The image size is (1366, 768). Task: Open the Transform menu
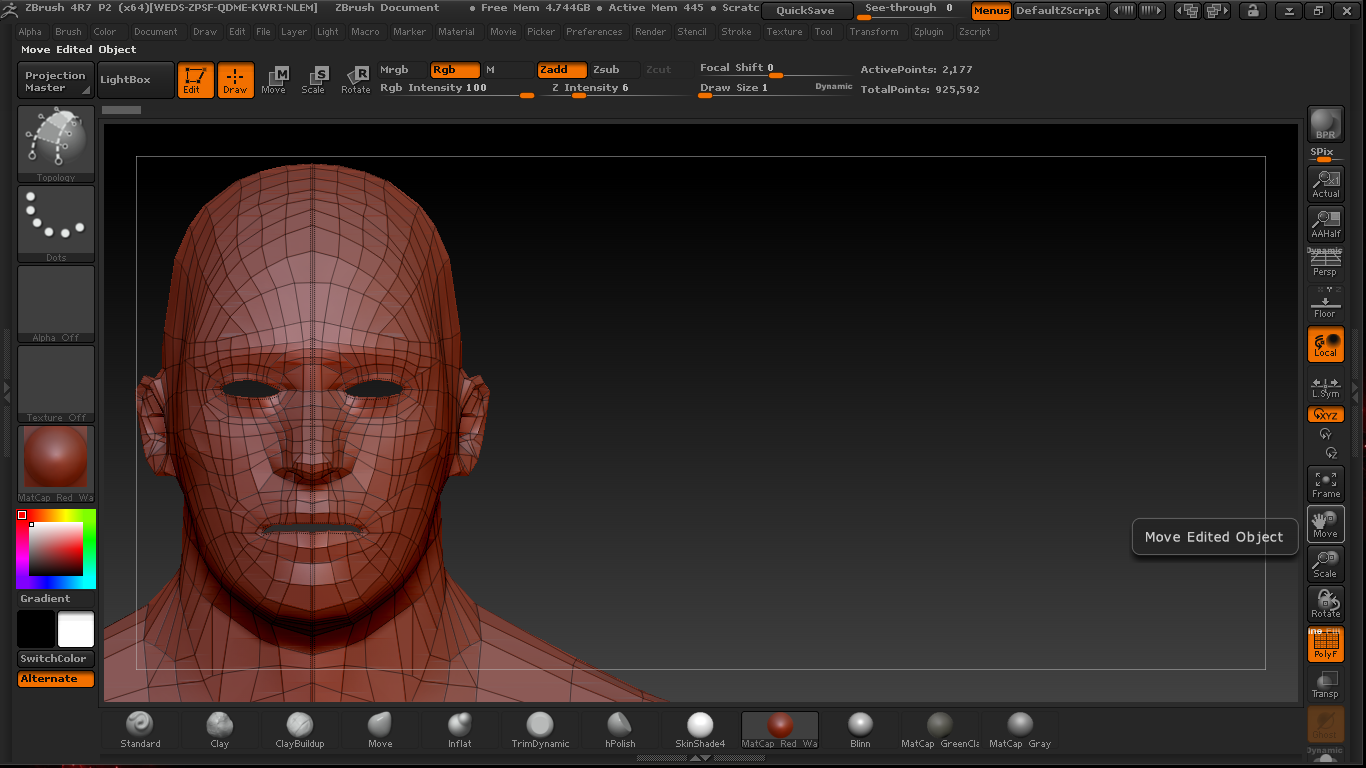(874, 32)
